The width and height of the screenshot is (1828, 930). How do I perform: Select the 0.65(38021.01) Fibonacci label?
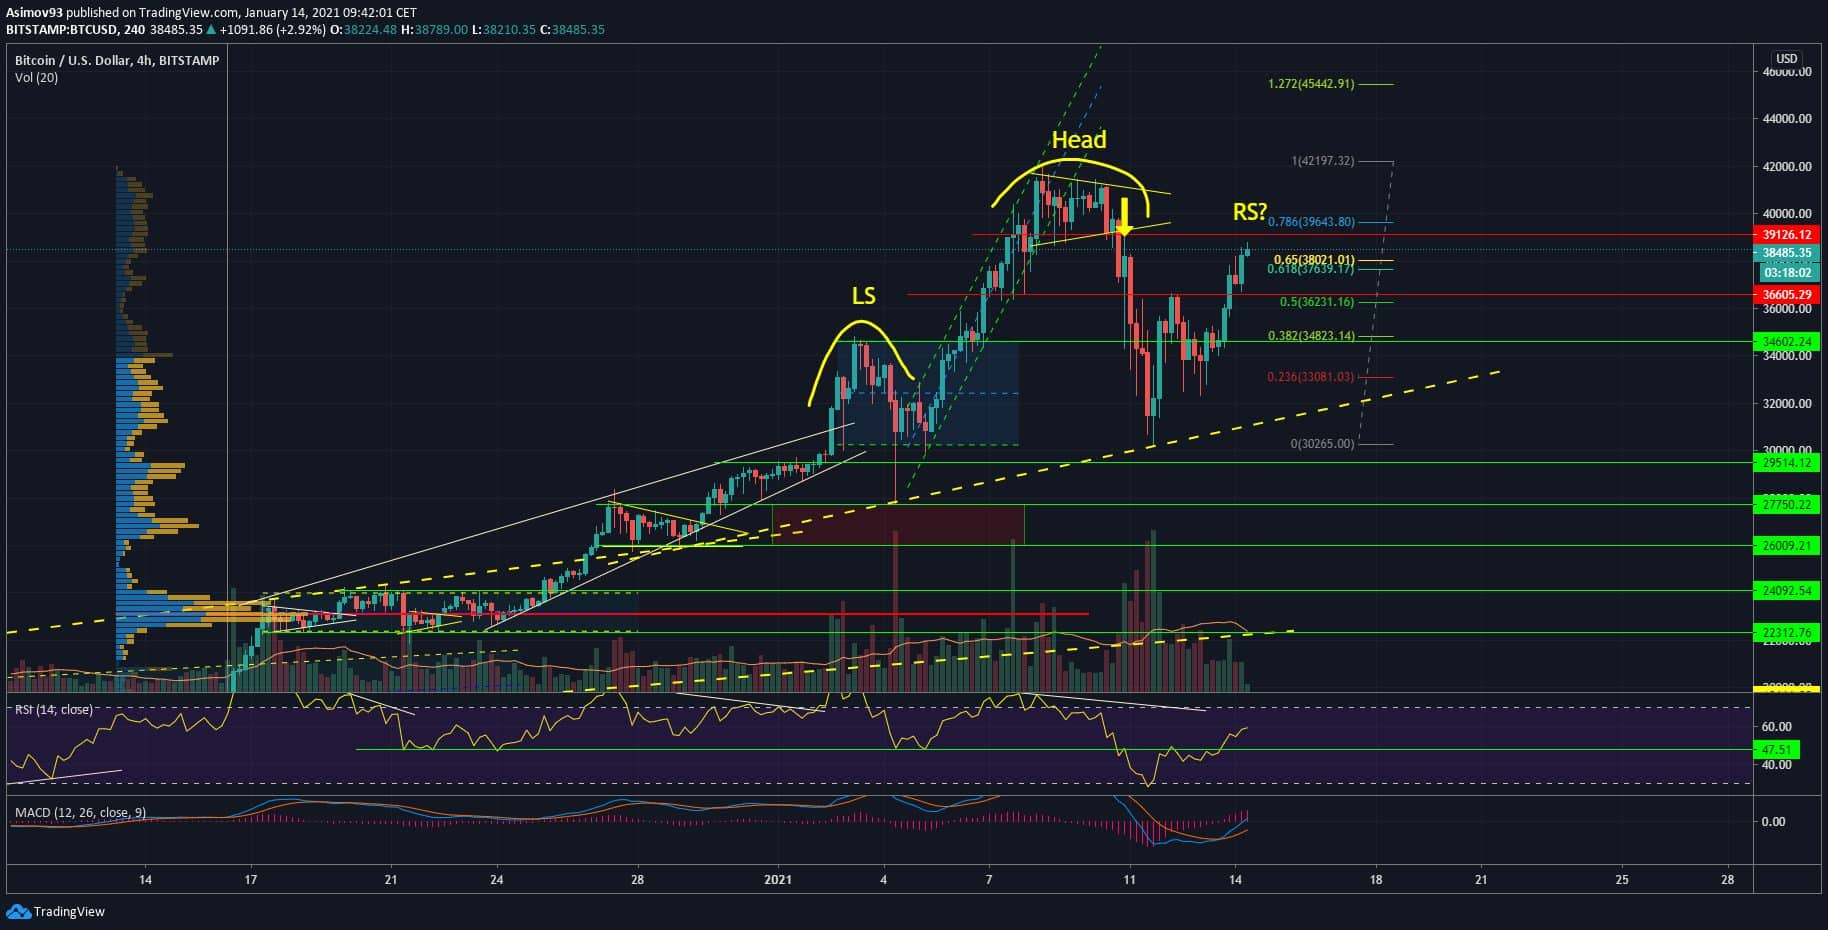pos(1314,260)
